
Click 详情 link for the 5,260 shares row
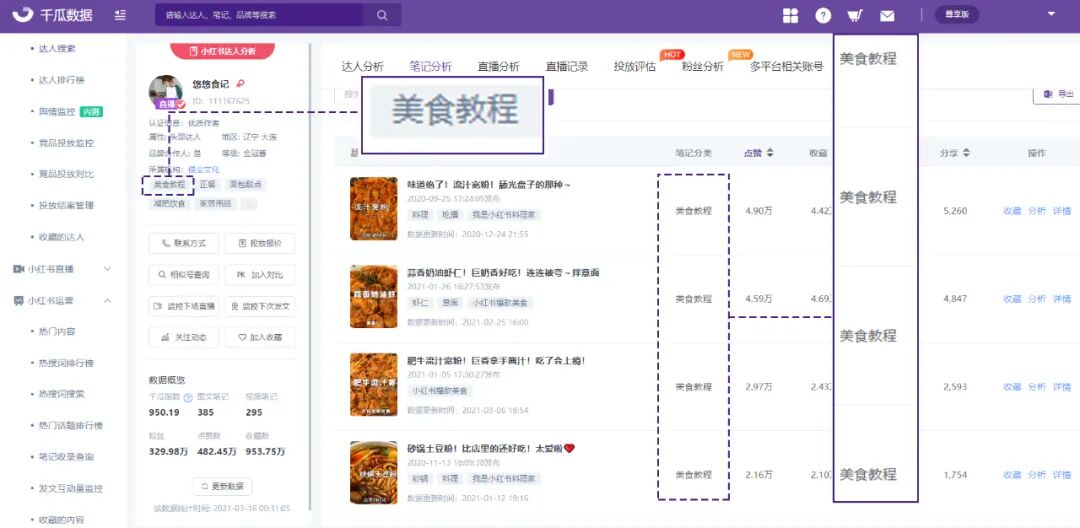[x=1061, y=211]
